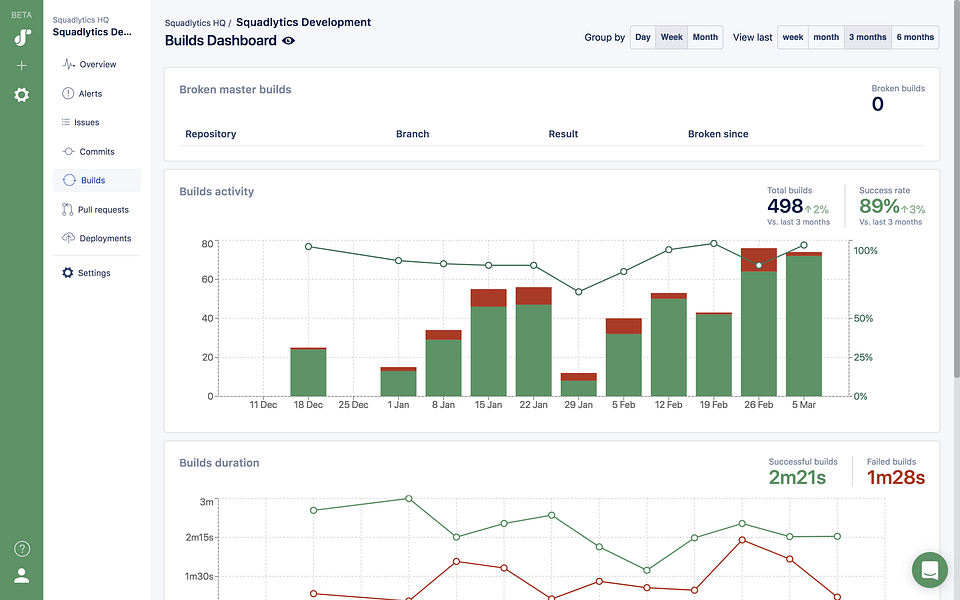Select the Builds navigation icon
Screen dimensions: 960x600
(x=69, y=180)
